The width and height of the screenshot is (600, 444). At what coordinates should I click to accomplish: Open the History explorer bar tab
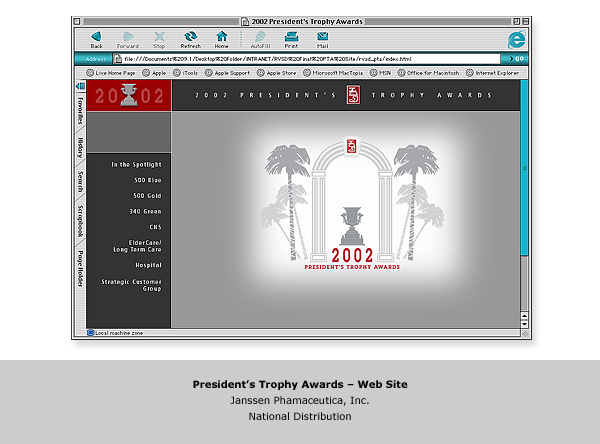[80, 148]
